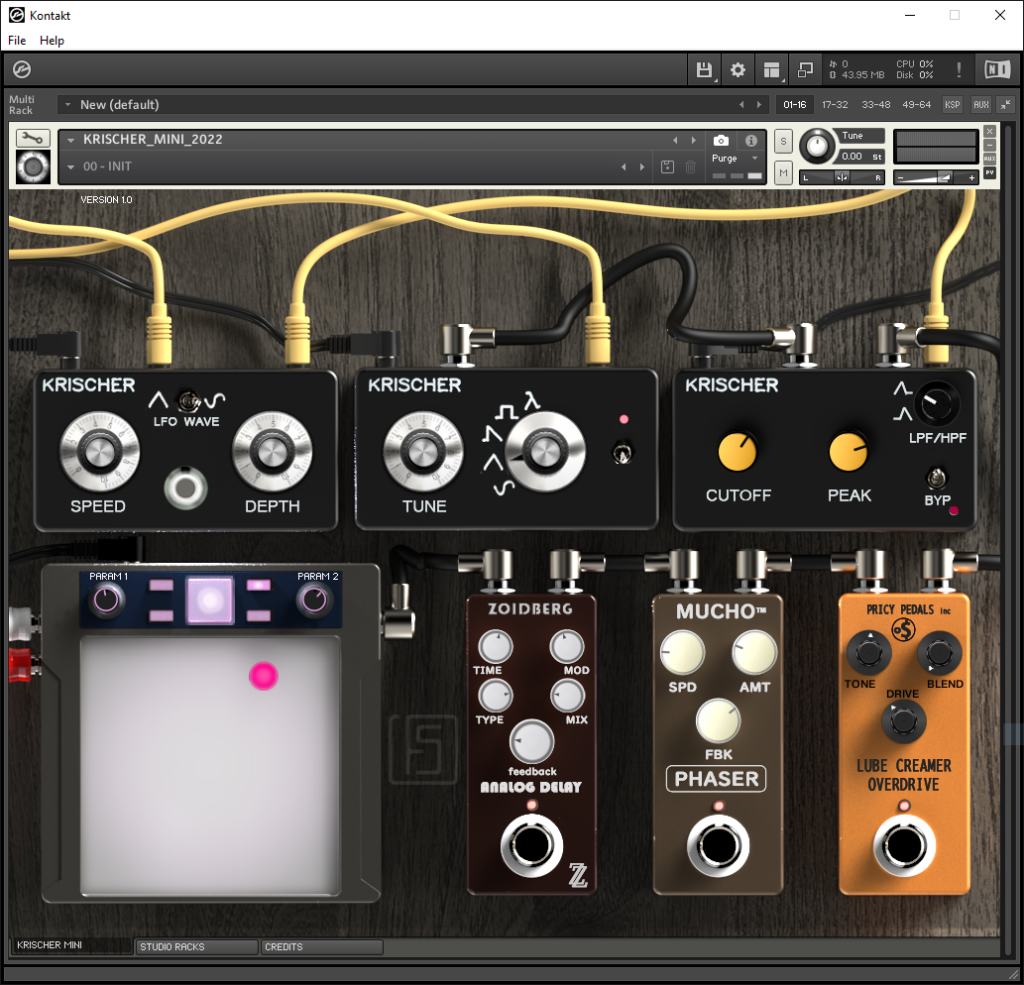Take a snapshot with camera icon
Image resolution: width=1024 pixels, height=985 pixels.
point(720,140)
